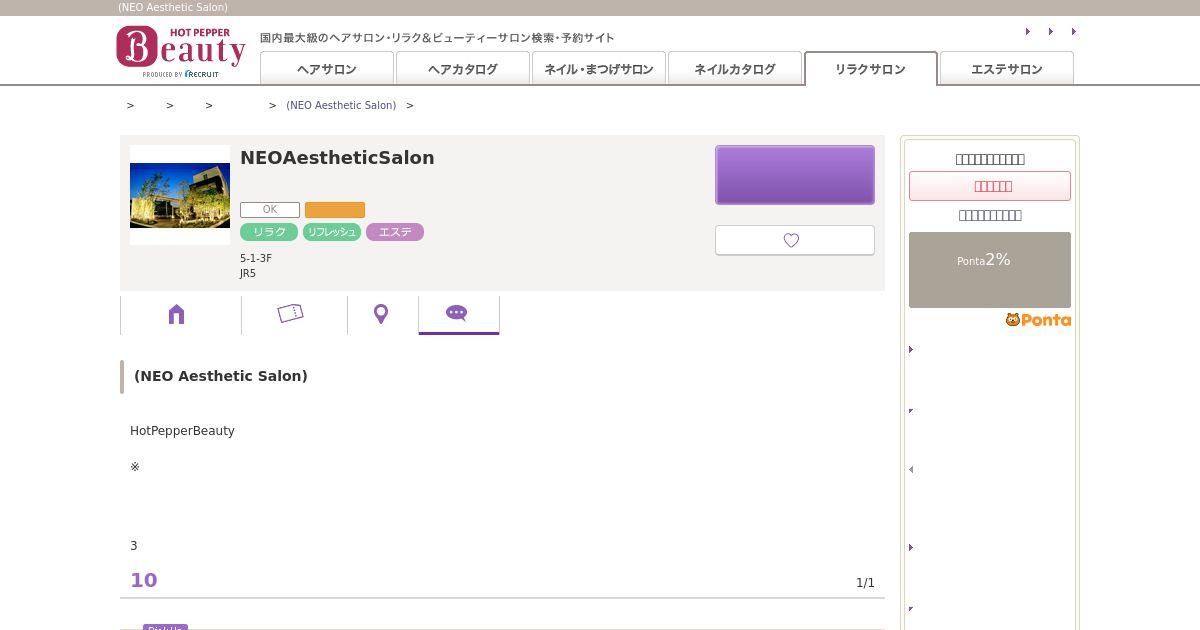Click the 'HotPepperBeauty' text in review section
This screenshot has width=1200, height=630.
coord(182,431)
